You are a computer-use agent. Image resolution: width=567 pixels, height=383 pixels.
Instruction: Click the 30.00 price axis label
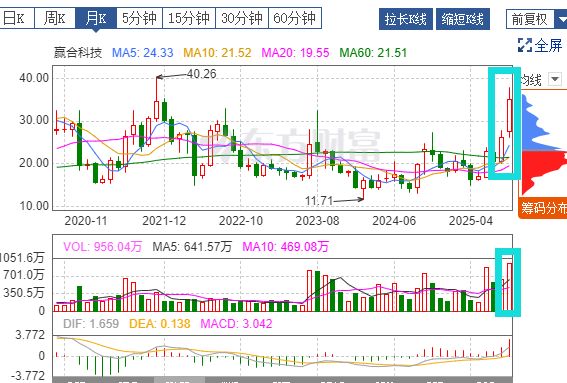tap(34, 120)
